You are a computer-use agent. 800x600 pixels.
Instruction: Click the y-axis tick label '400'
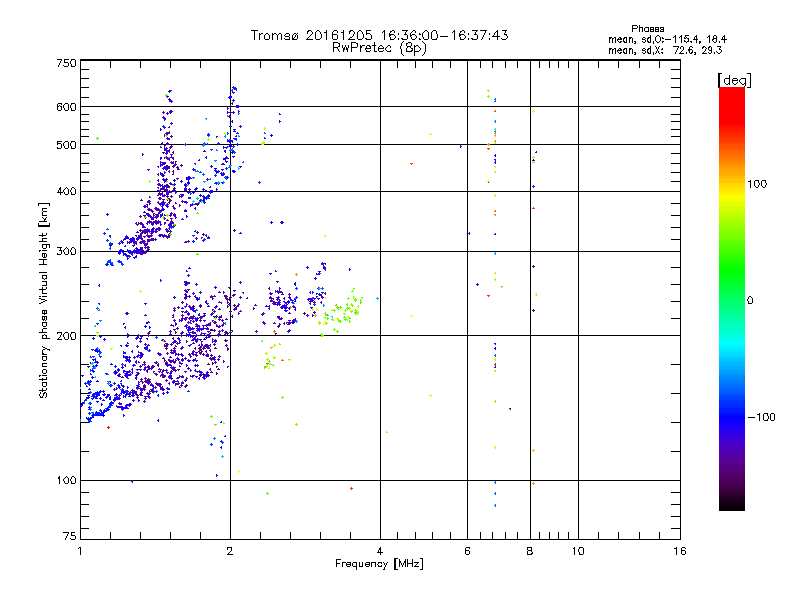(x=66, y=191)
